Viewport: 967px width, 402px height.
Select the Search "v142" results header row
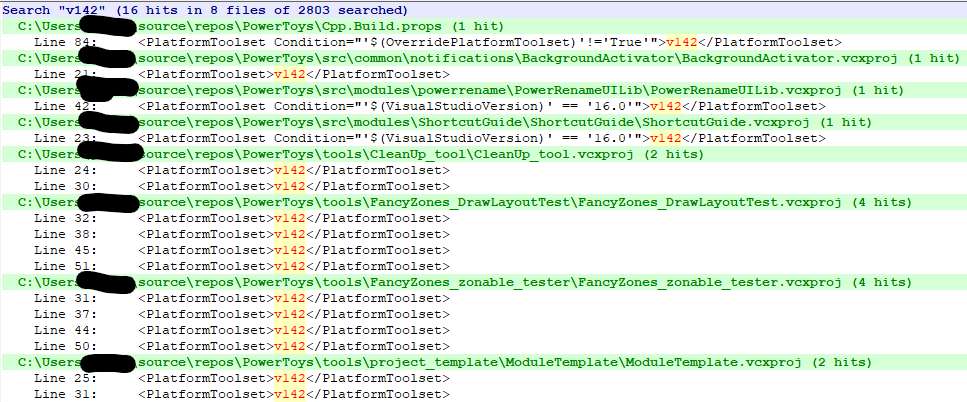484,10
